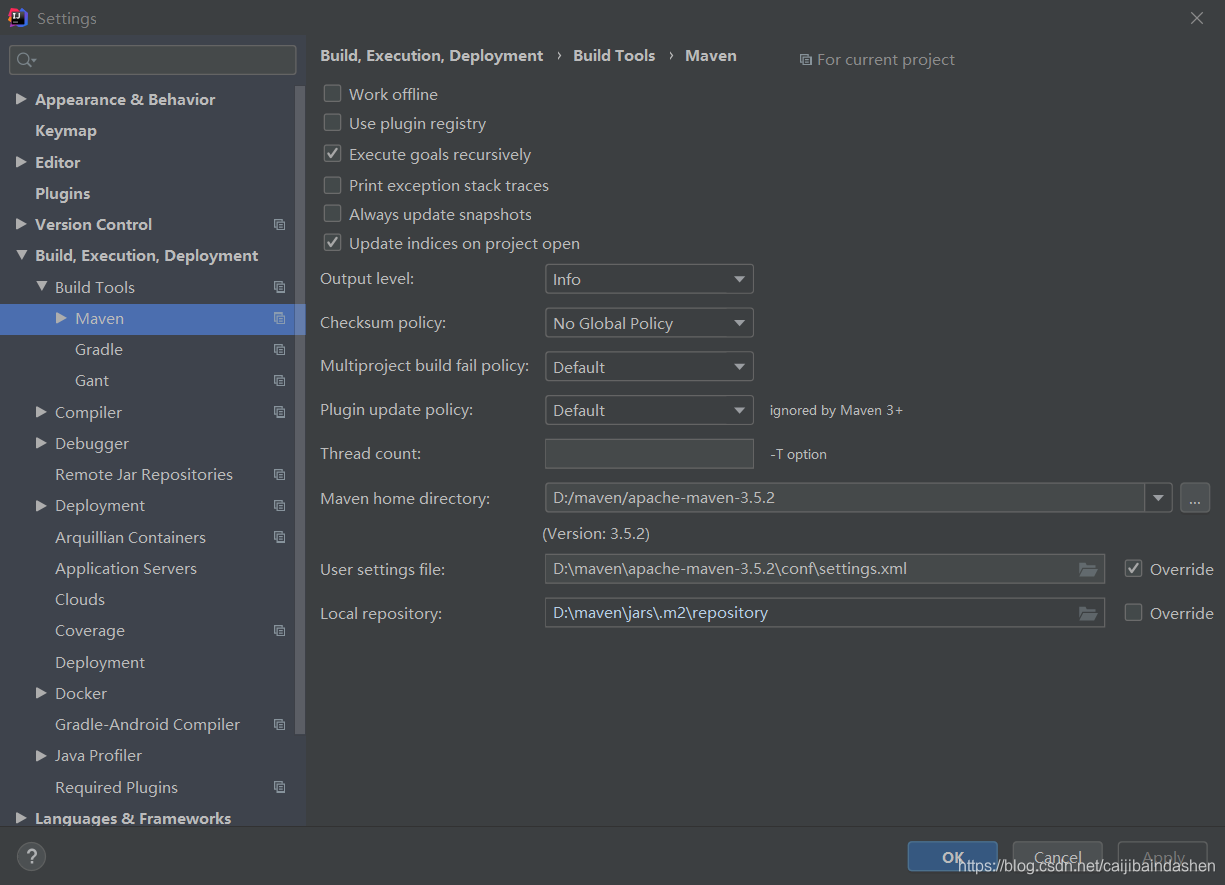
Task: Expand Languages & Frameworks node
Action: 21,818
